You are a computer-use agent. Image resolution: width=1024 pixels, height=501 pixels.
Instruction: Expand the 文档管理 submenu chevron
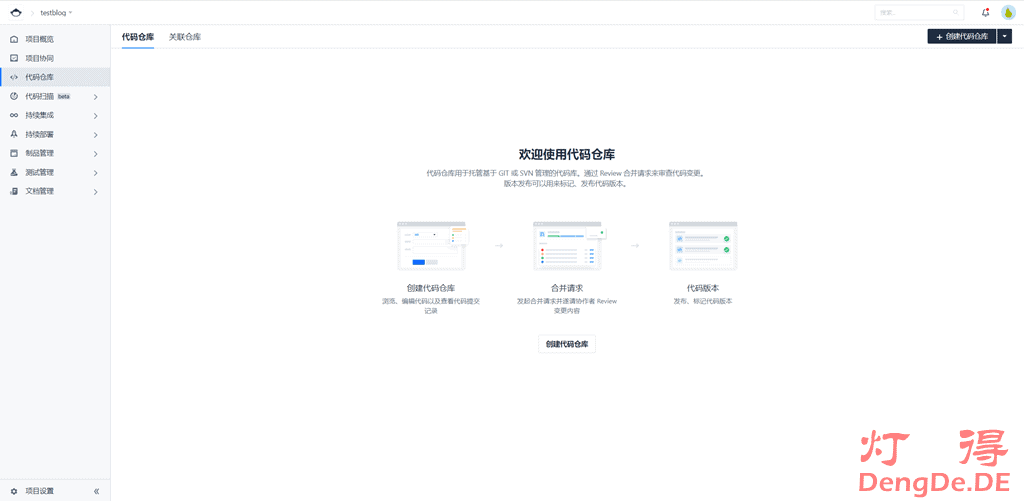click(96, 191)
